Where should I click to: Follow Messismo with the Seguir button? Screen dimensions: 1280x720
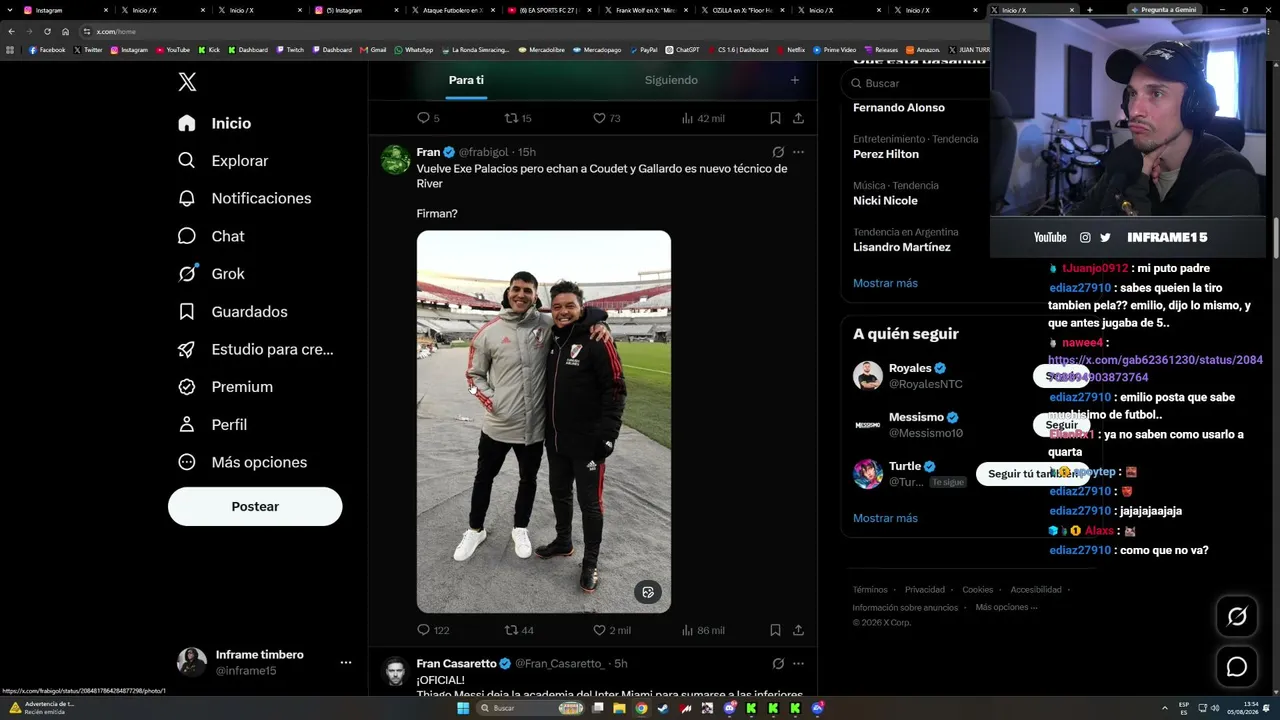tap(1061, 425)
